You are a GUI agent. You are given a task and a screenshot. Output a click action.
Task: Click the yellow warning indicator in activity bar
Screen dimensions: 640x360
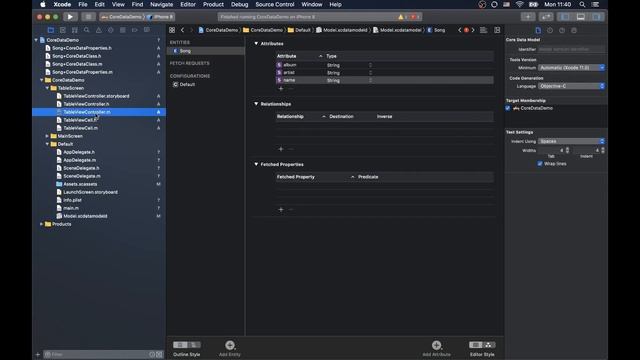(x=400, y=17)
